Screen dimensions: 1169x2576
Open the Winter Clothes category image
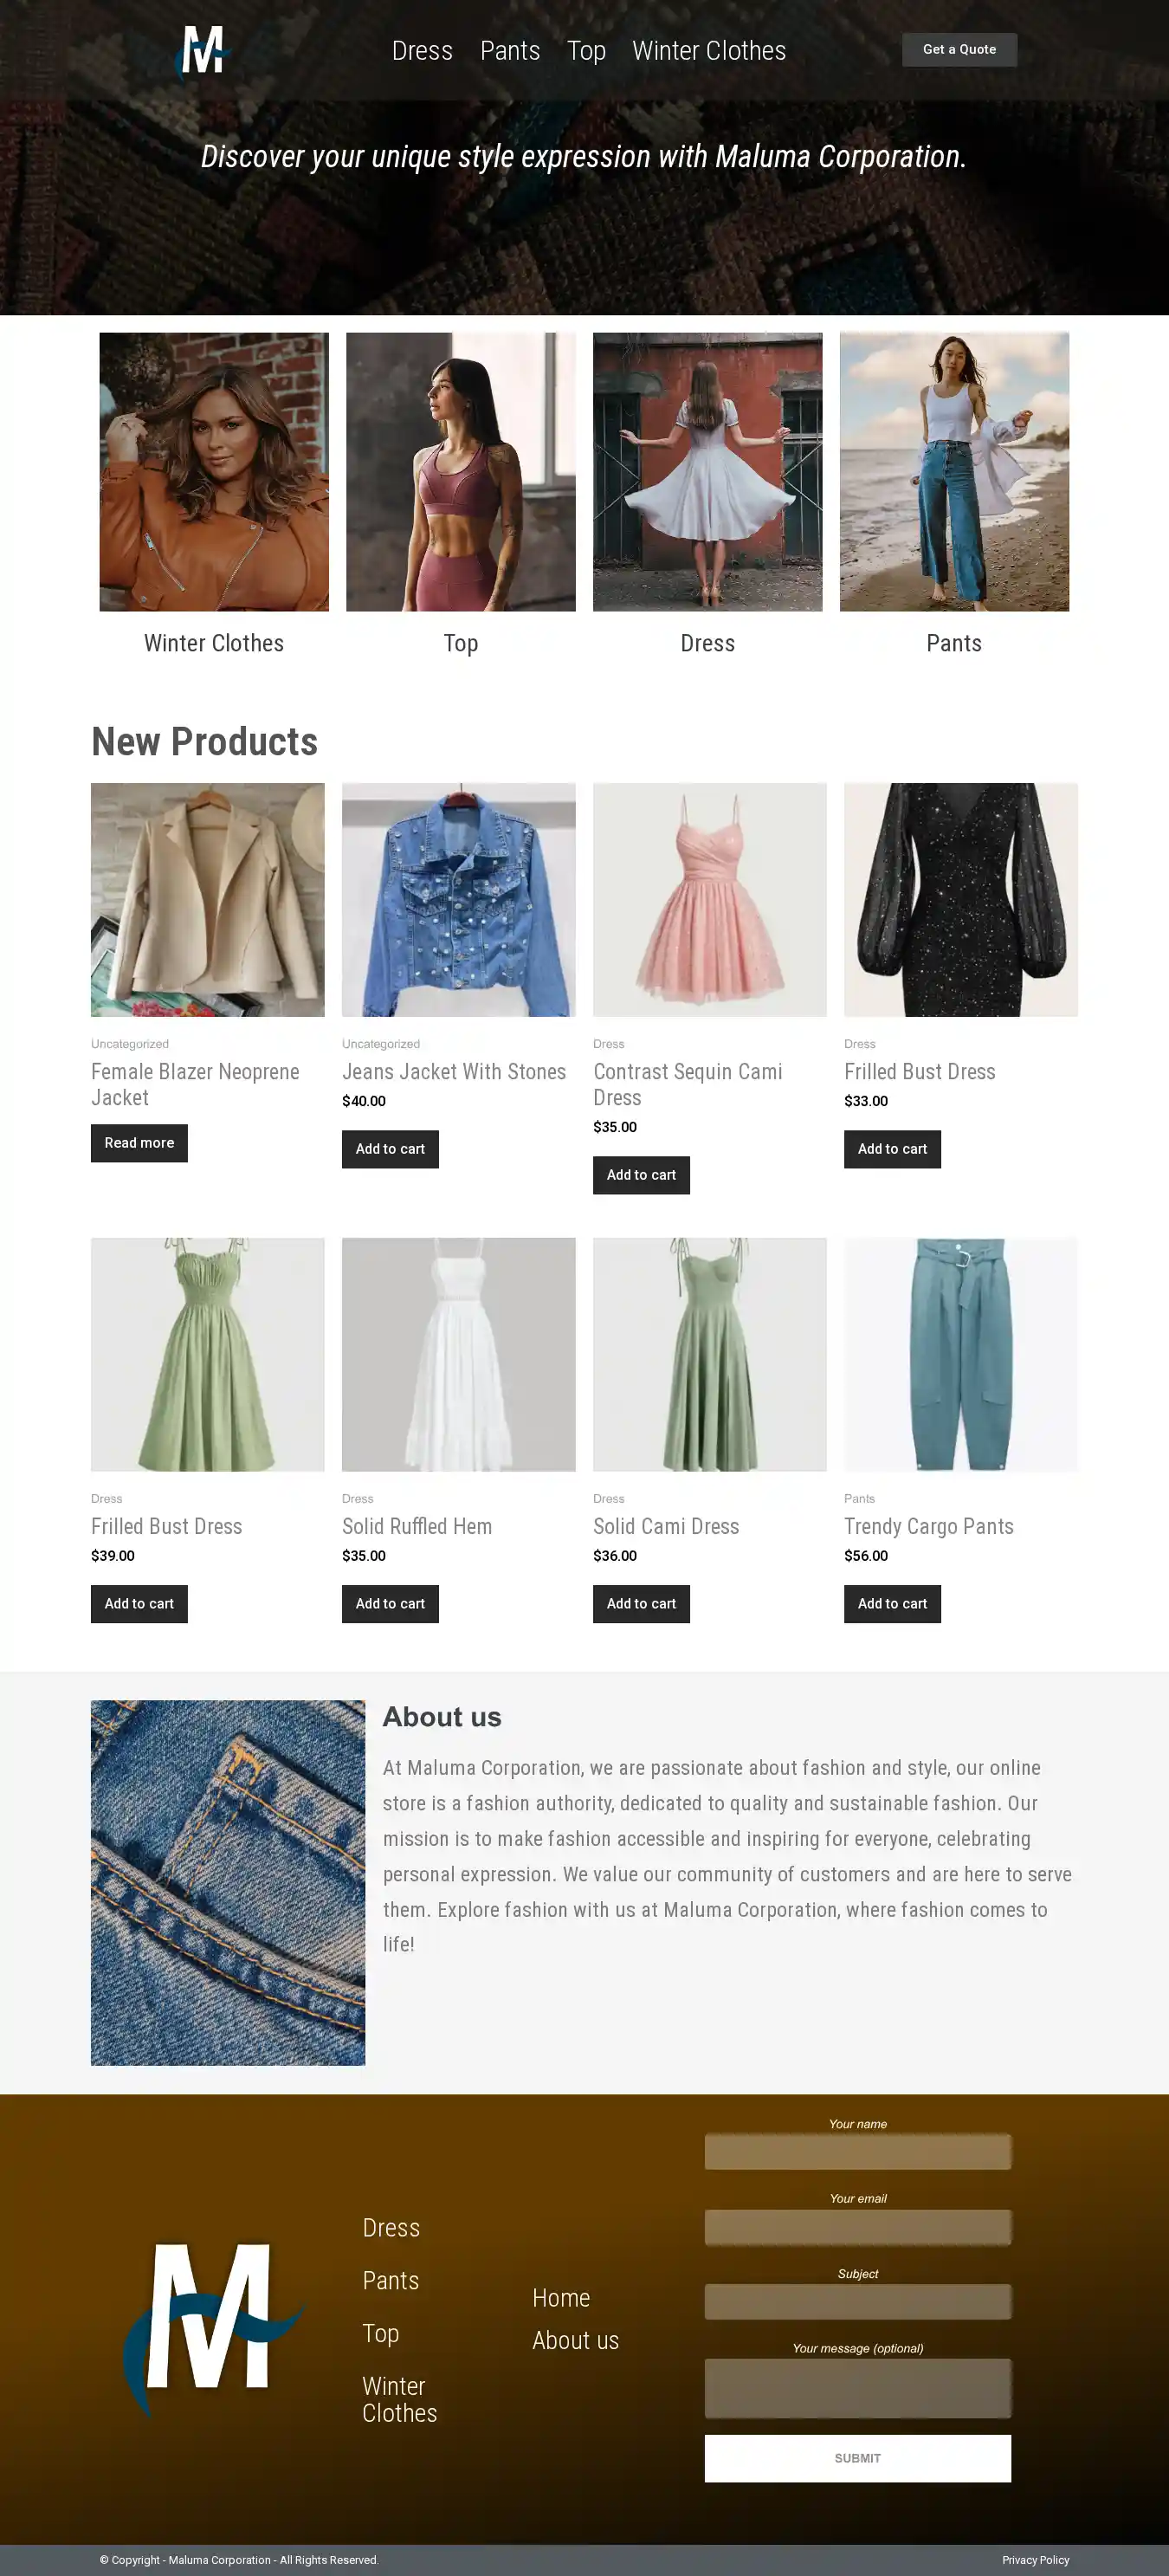(x=214, y=472)
